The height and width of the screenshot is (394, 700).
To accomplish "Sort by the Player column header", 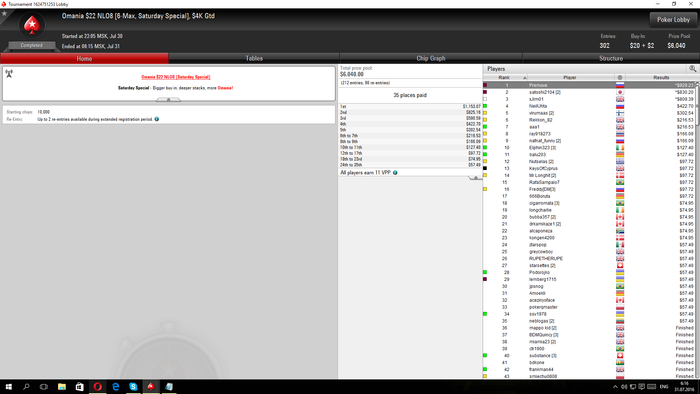I will coord(570,78).
